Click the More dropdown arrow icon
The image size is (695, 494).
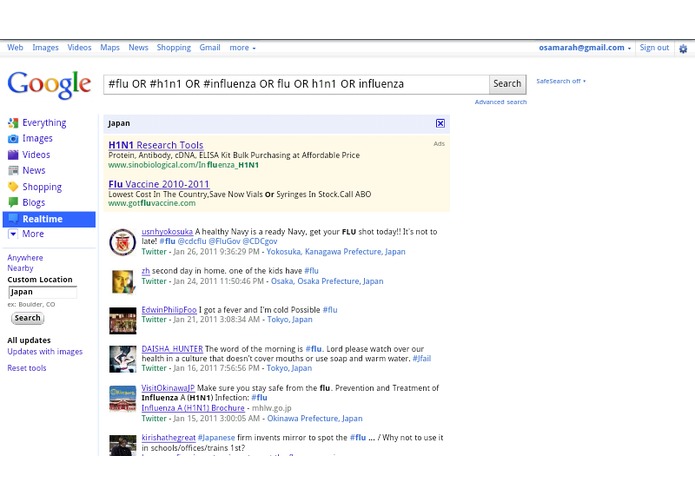click(x=13, y=234)
